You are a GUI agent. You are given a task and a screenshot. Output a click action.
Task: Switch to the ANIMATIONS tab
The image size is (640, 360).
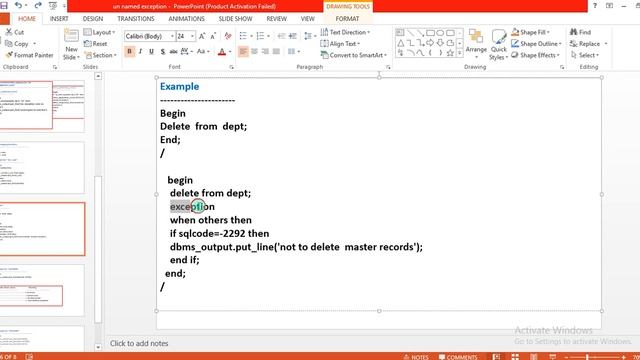pyautogui.click(x=186, y=19)
